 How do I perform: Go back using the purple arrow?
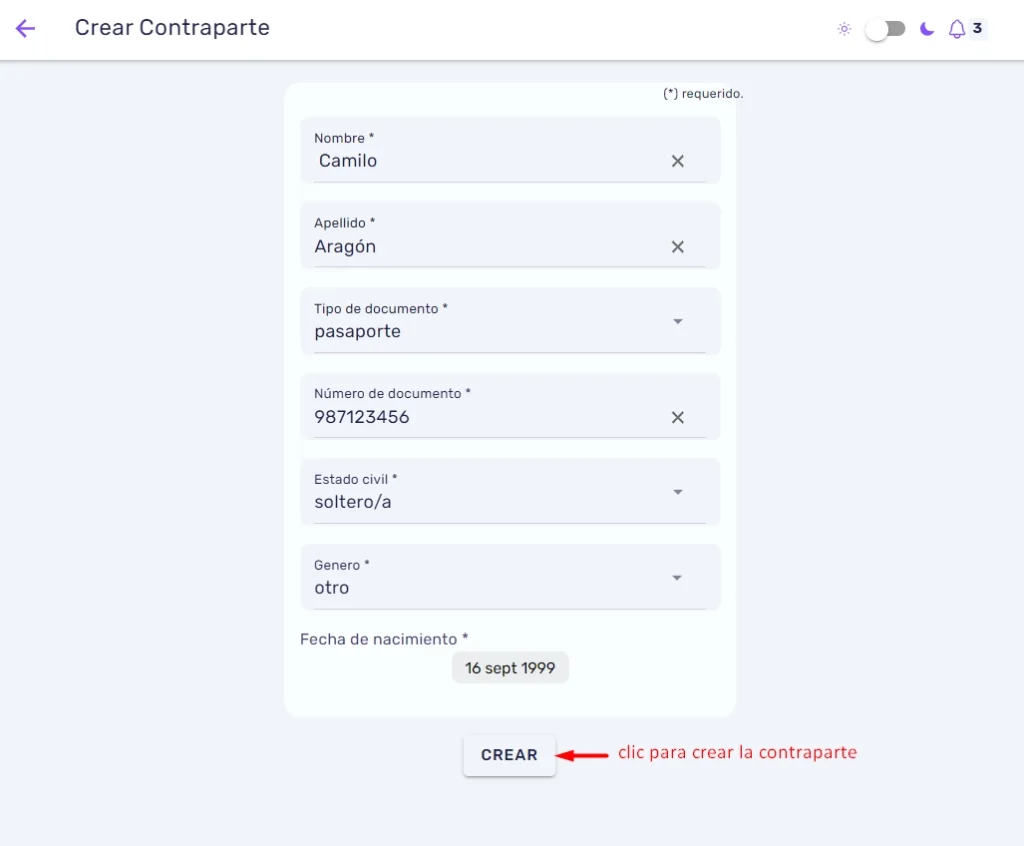[x=25, y=28]
